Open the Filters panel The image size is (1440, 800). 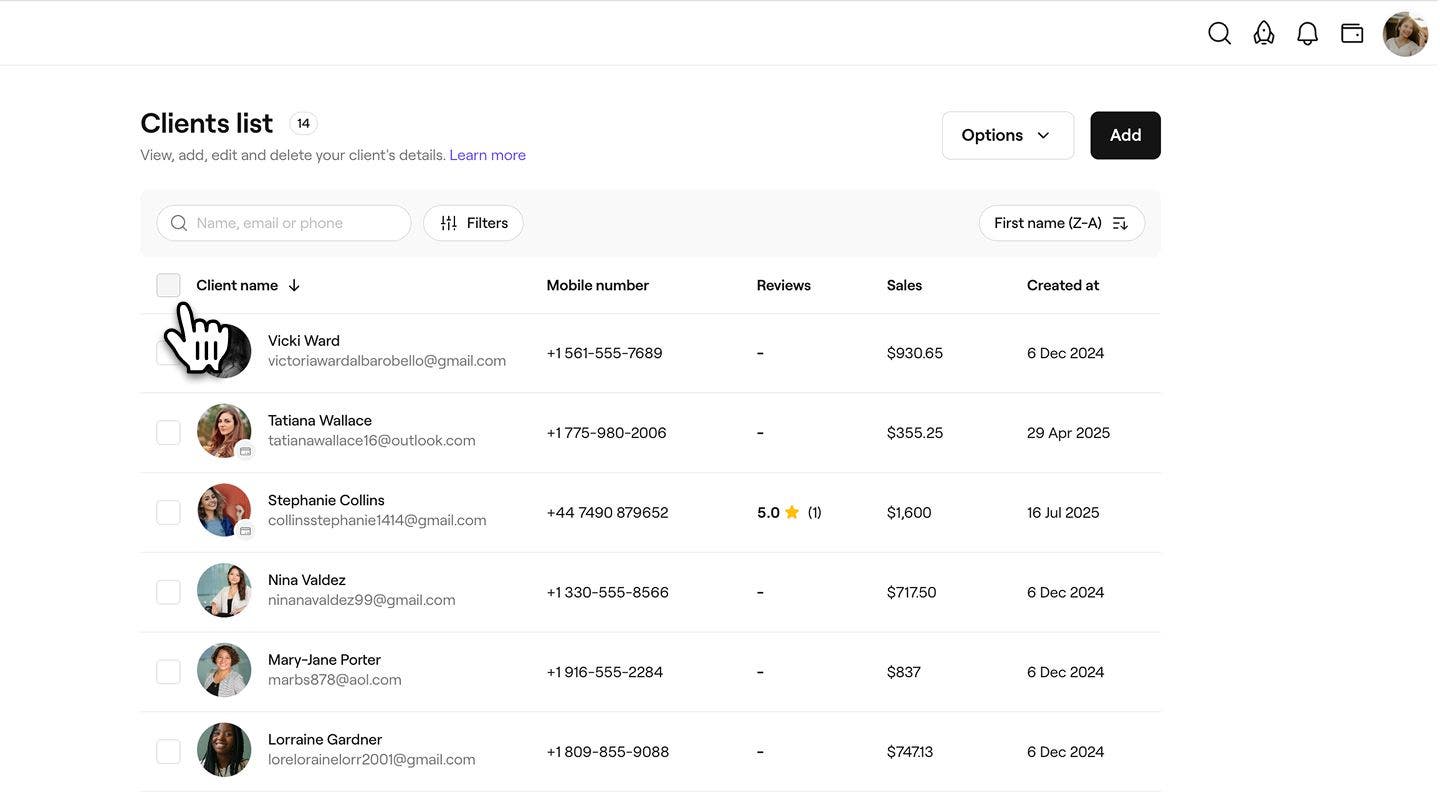pos(473,223)
